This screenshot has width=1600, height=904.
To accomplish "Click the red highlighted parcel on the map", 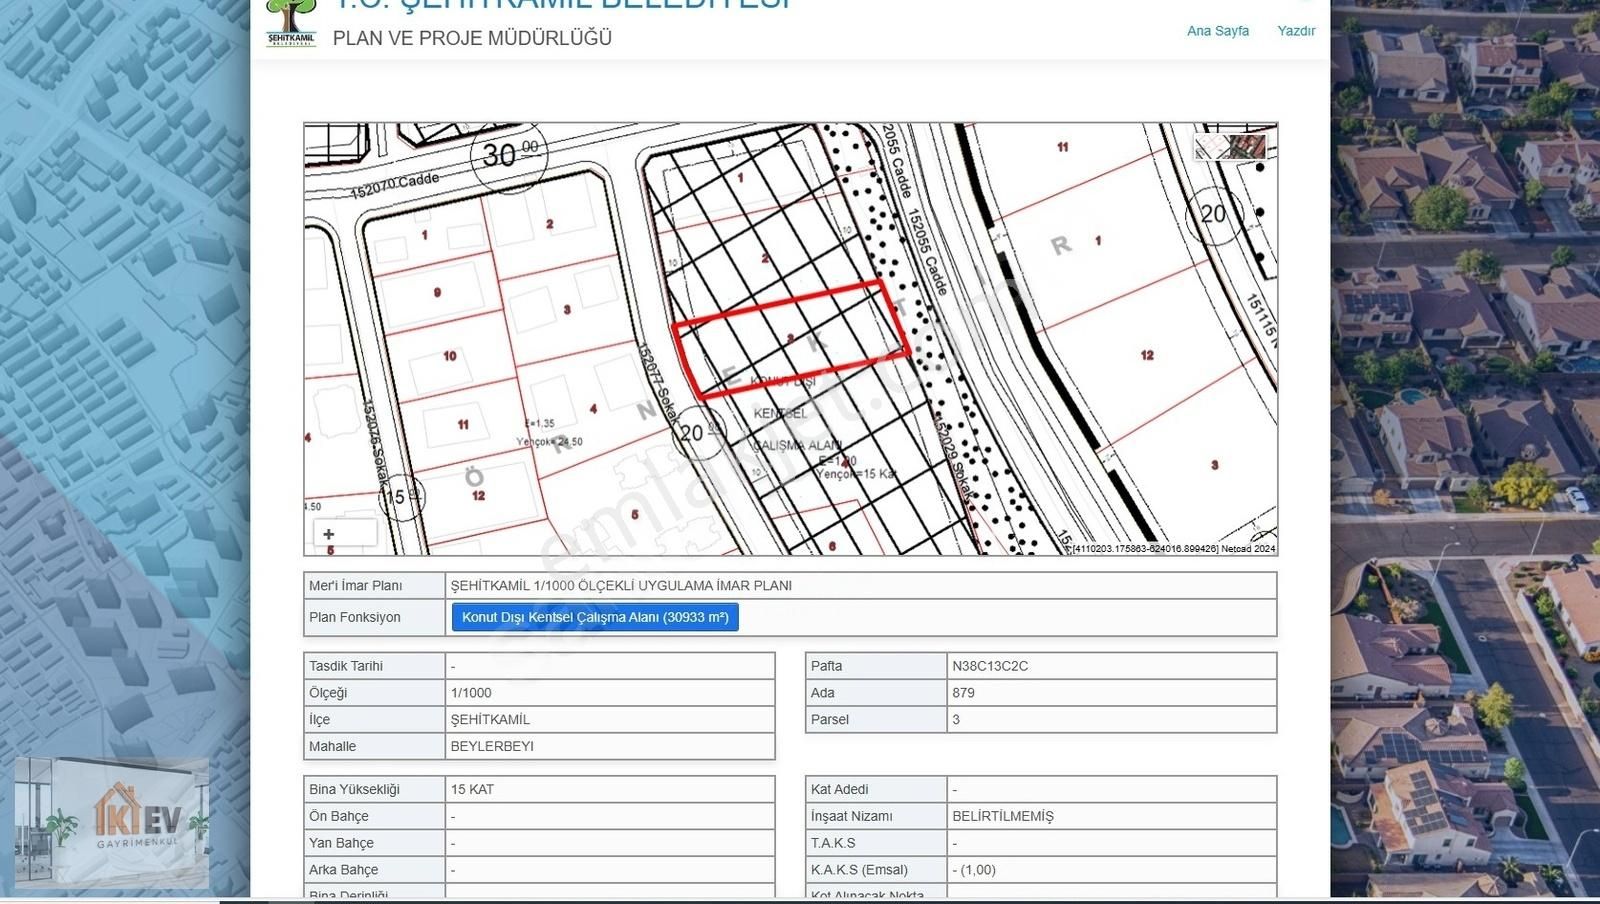I will click(x=790, y=340).
